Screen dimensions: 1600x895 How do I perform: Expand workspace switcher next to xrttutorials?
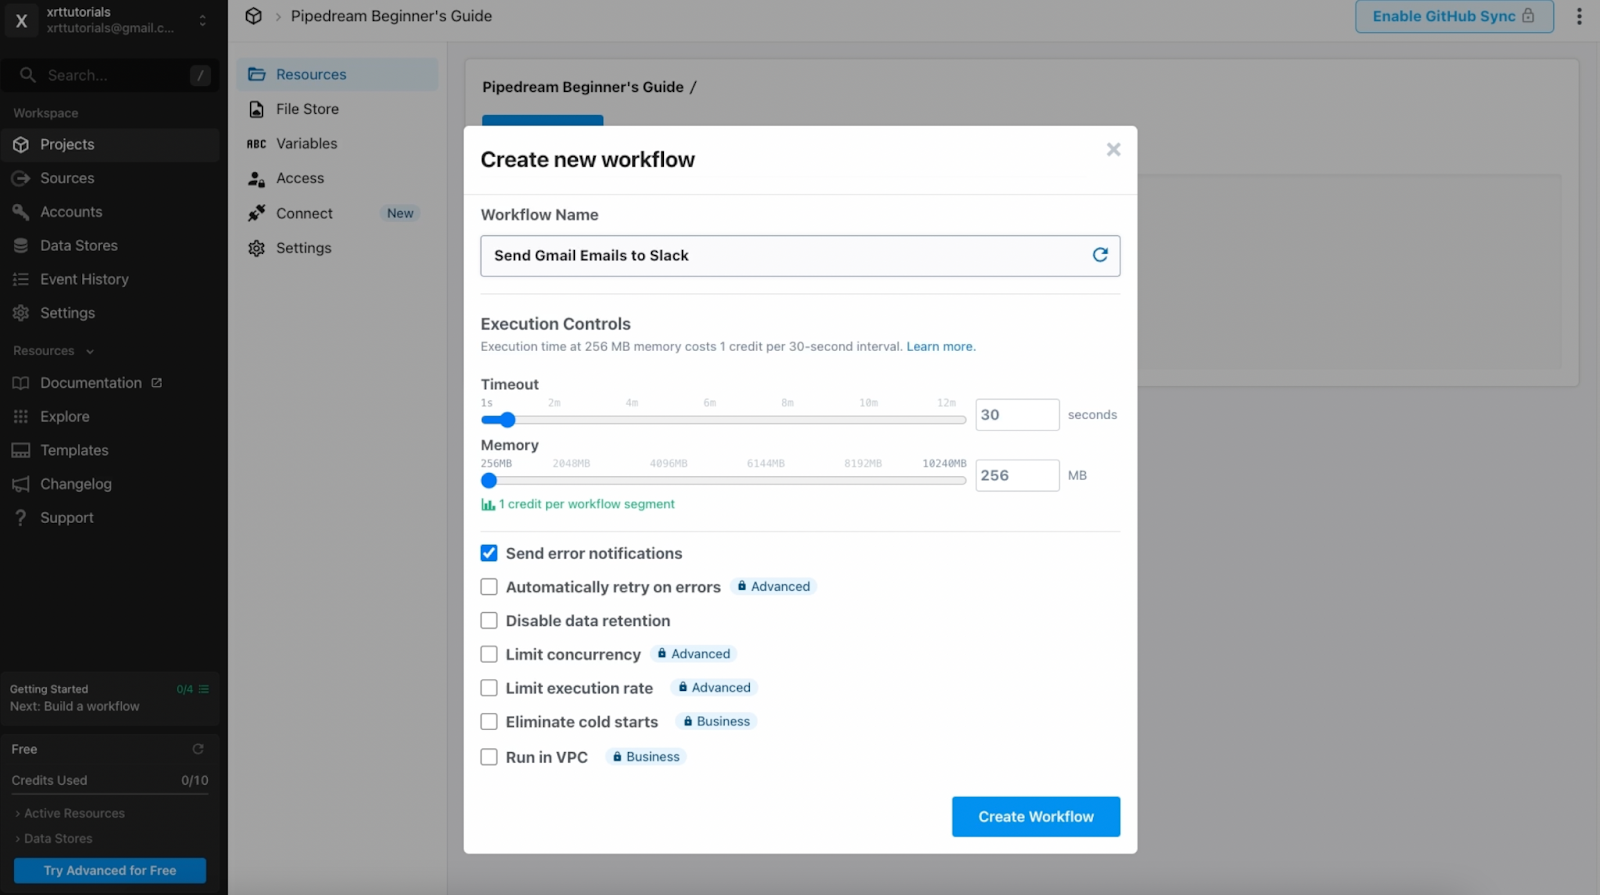point(203,20)
